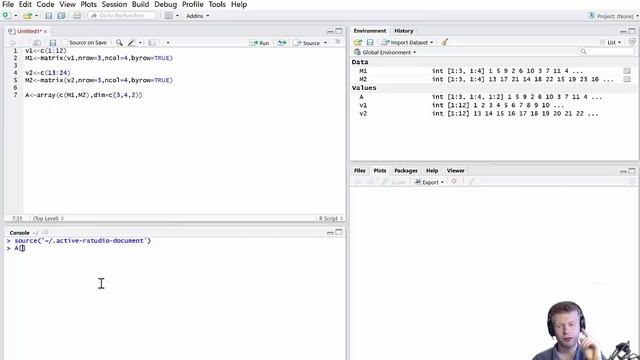Click the document outline icon at editor's right edge
640x360 pixels.
click(x=338, y=42)
